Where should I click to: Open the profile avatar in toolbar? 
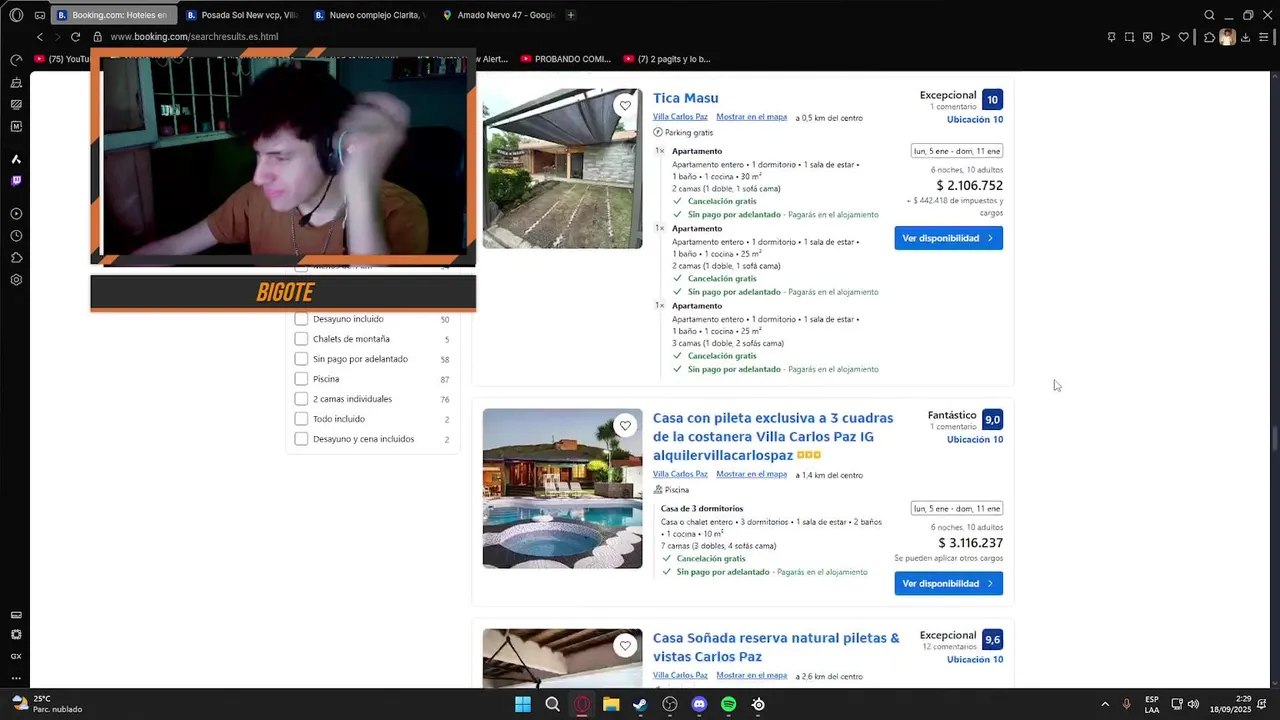point(1227,37)
